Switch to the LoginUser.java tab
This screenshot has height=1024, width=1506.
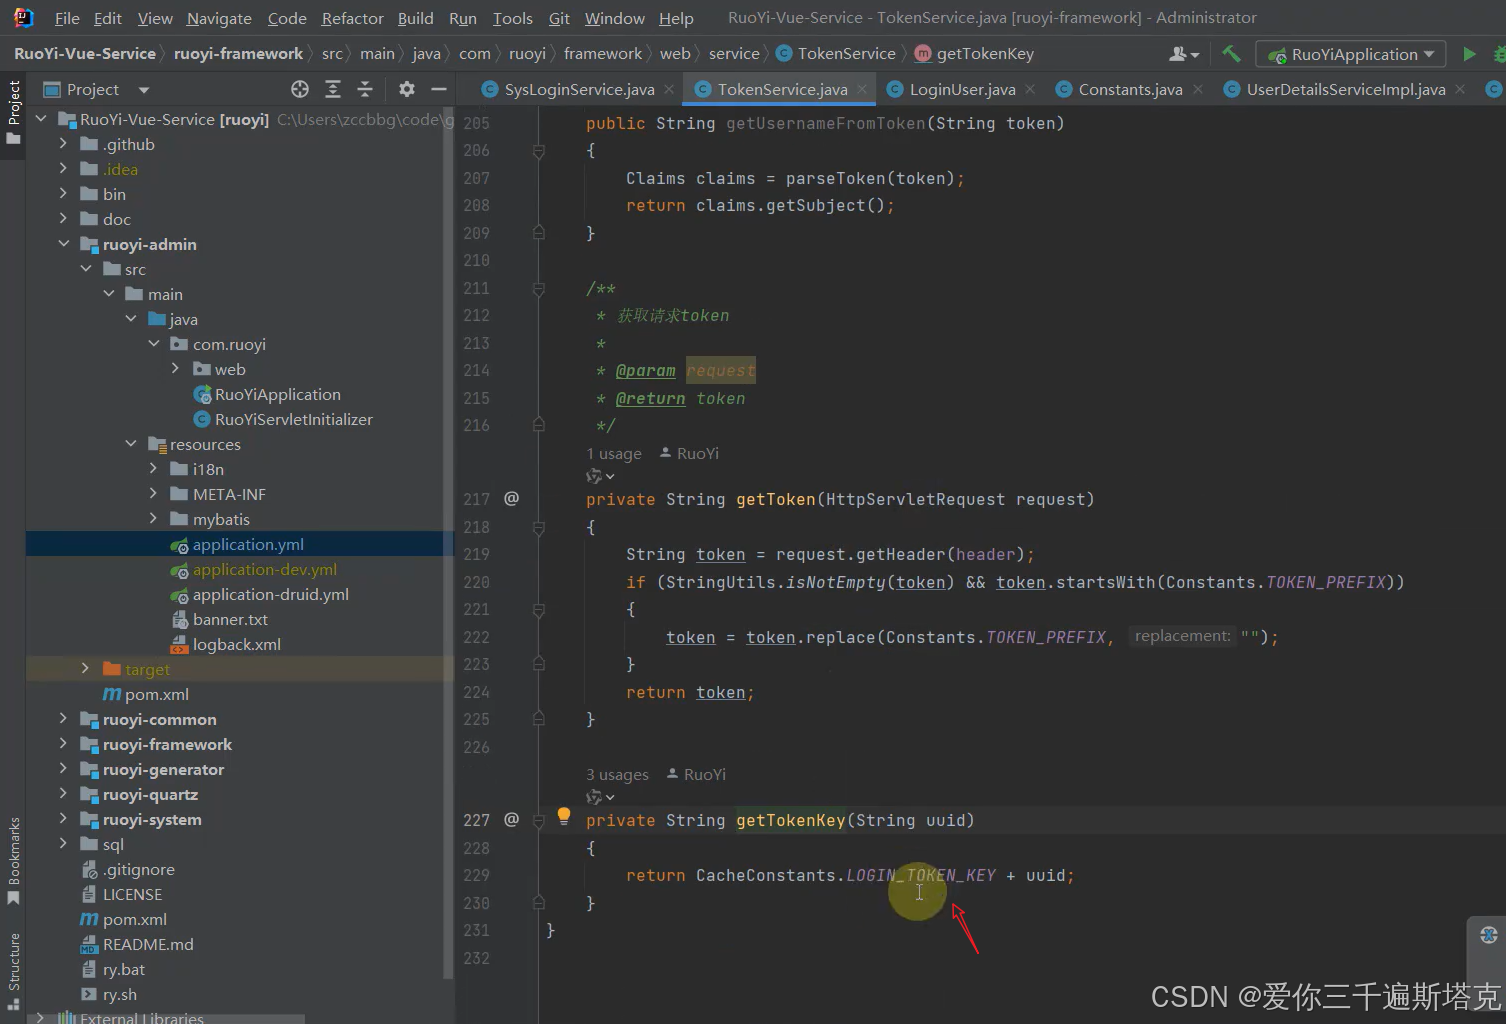pos(962,90)
